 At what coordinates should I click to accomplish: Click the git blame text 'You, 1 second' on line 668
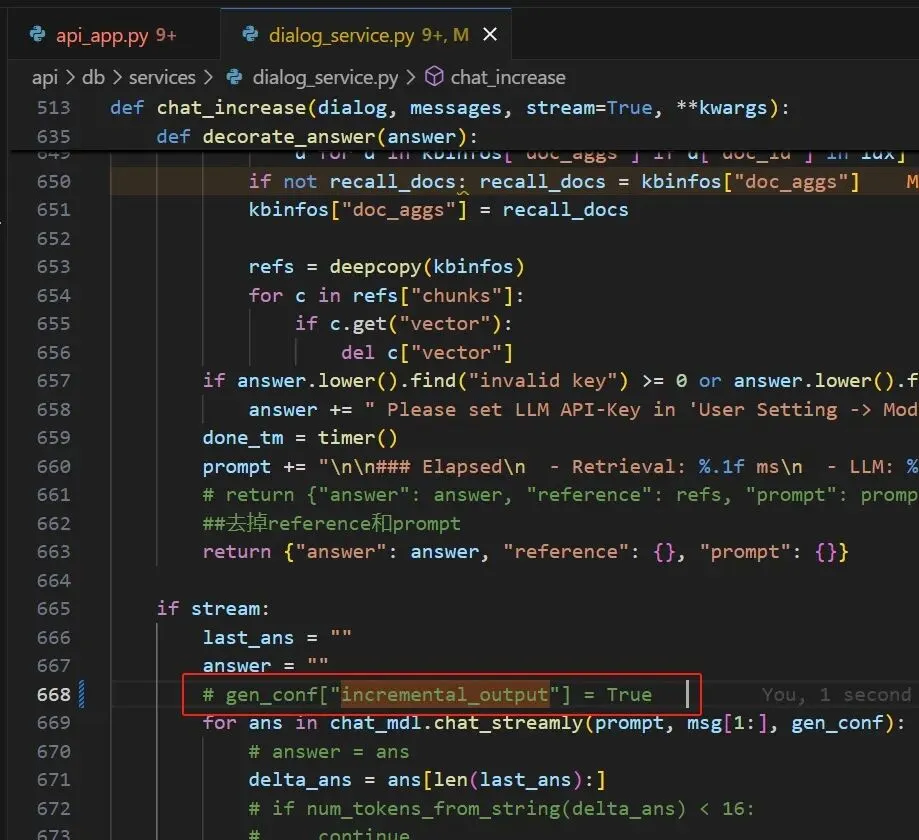click(x=837, y=695)
